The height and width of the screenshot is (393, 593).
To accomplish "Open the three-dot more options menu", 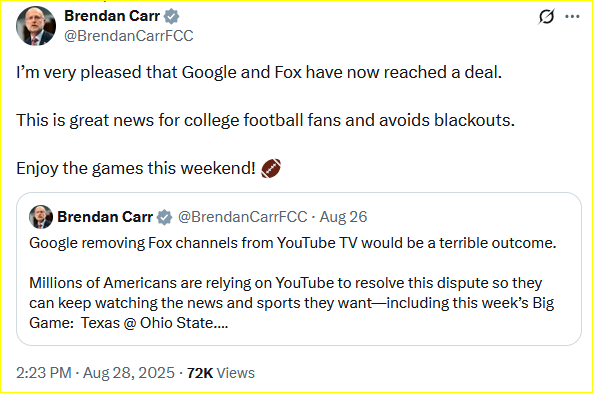I will (x=572, y=16).
